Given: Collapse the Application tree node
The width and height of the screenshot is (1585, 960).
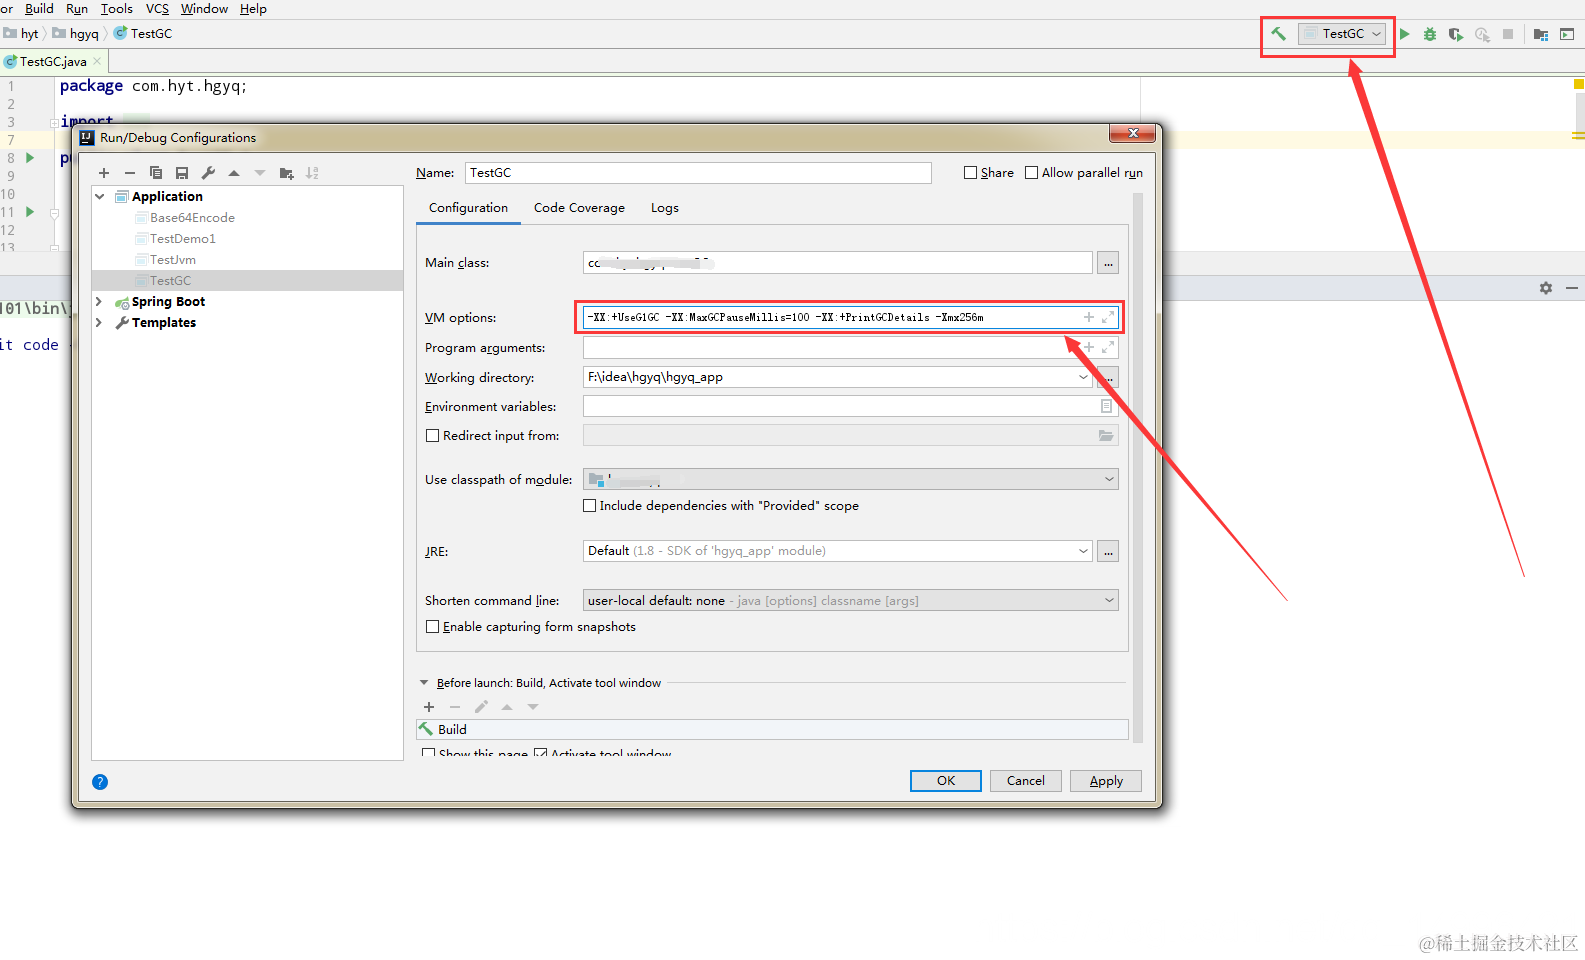Looking at the screenshot, I should tap(100, 197).
